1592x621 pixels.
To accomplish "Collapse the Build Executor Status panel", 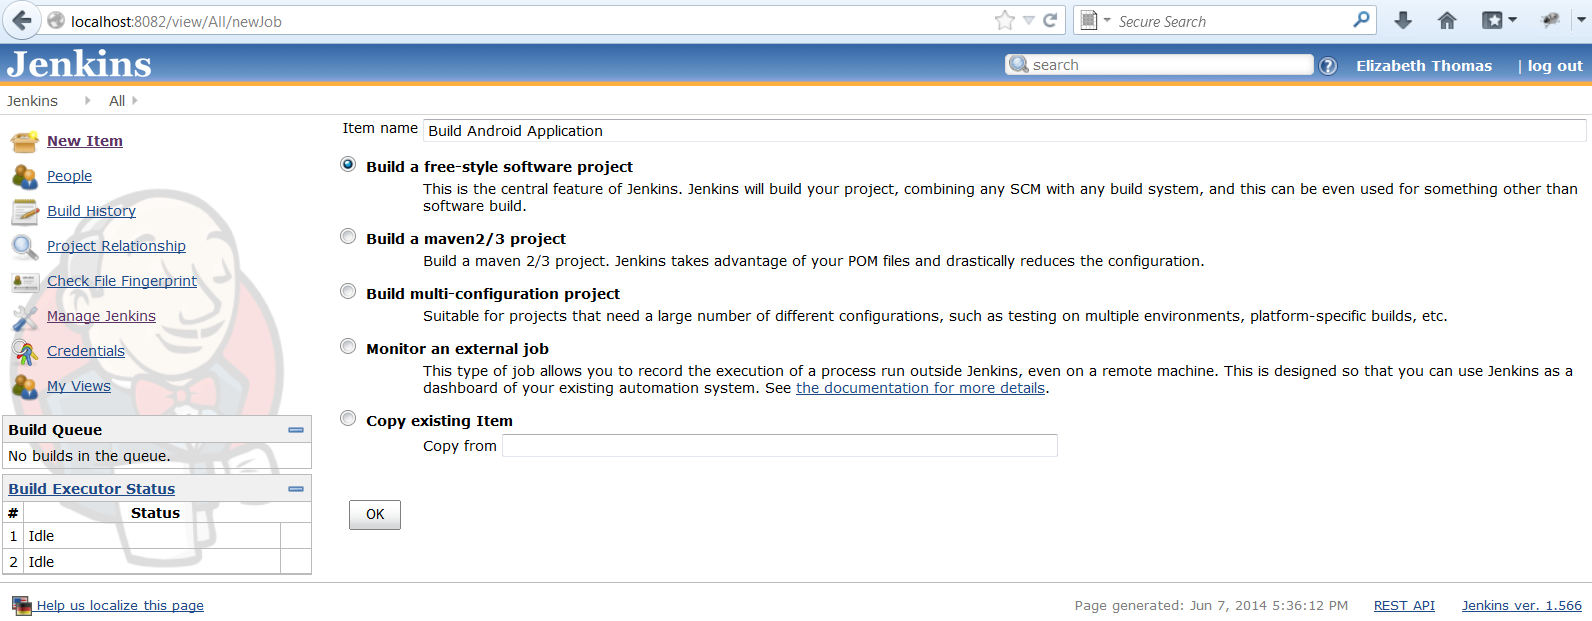I will point(296,489).
